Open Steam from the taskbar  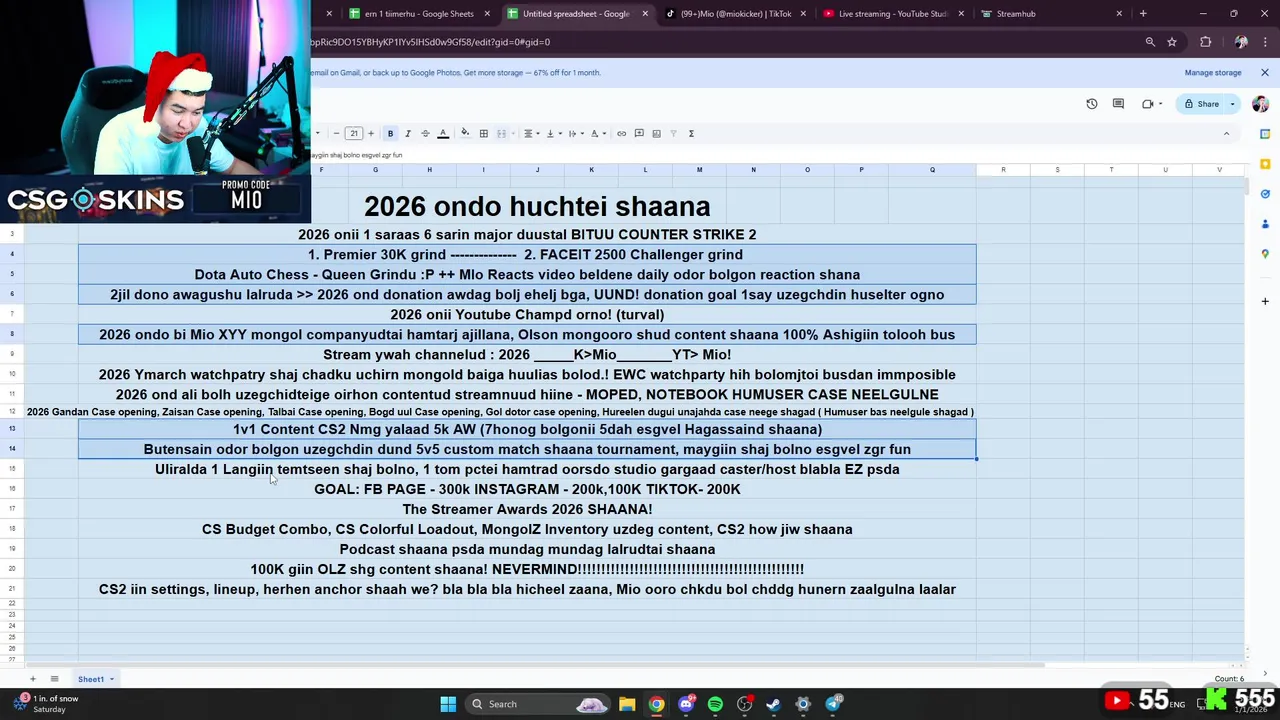pos(773,704)
